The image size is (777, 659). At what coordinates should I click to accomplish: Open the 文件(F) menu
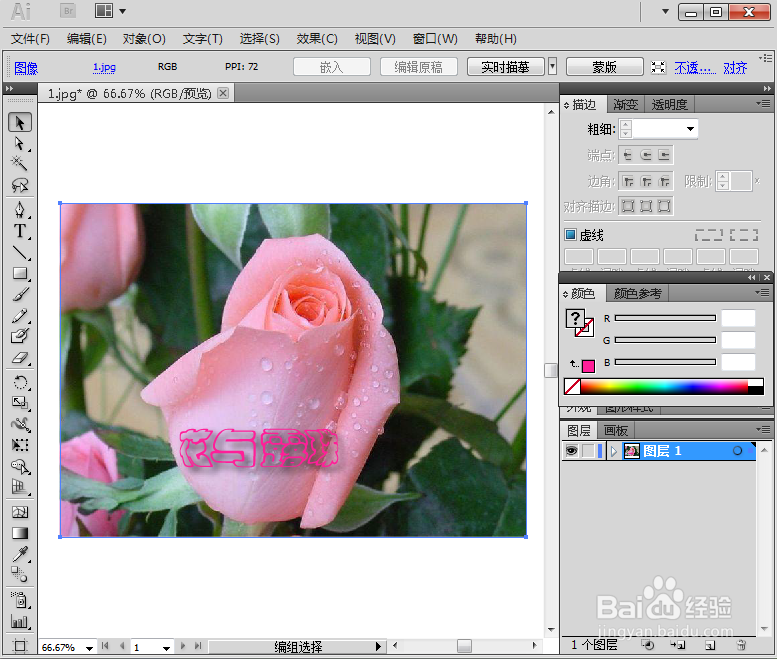coord(31,39)
